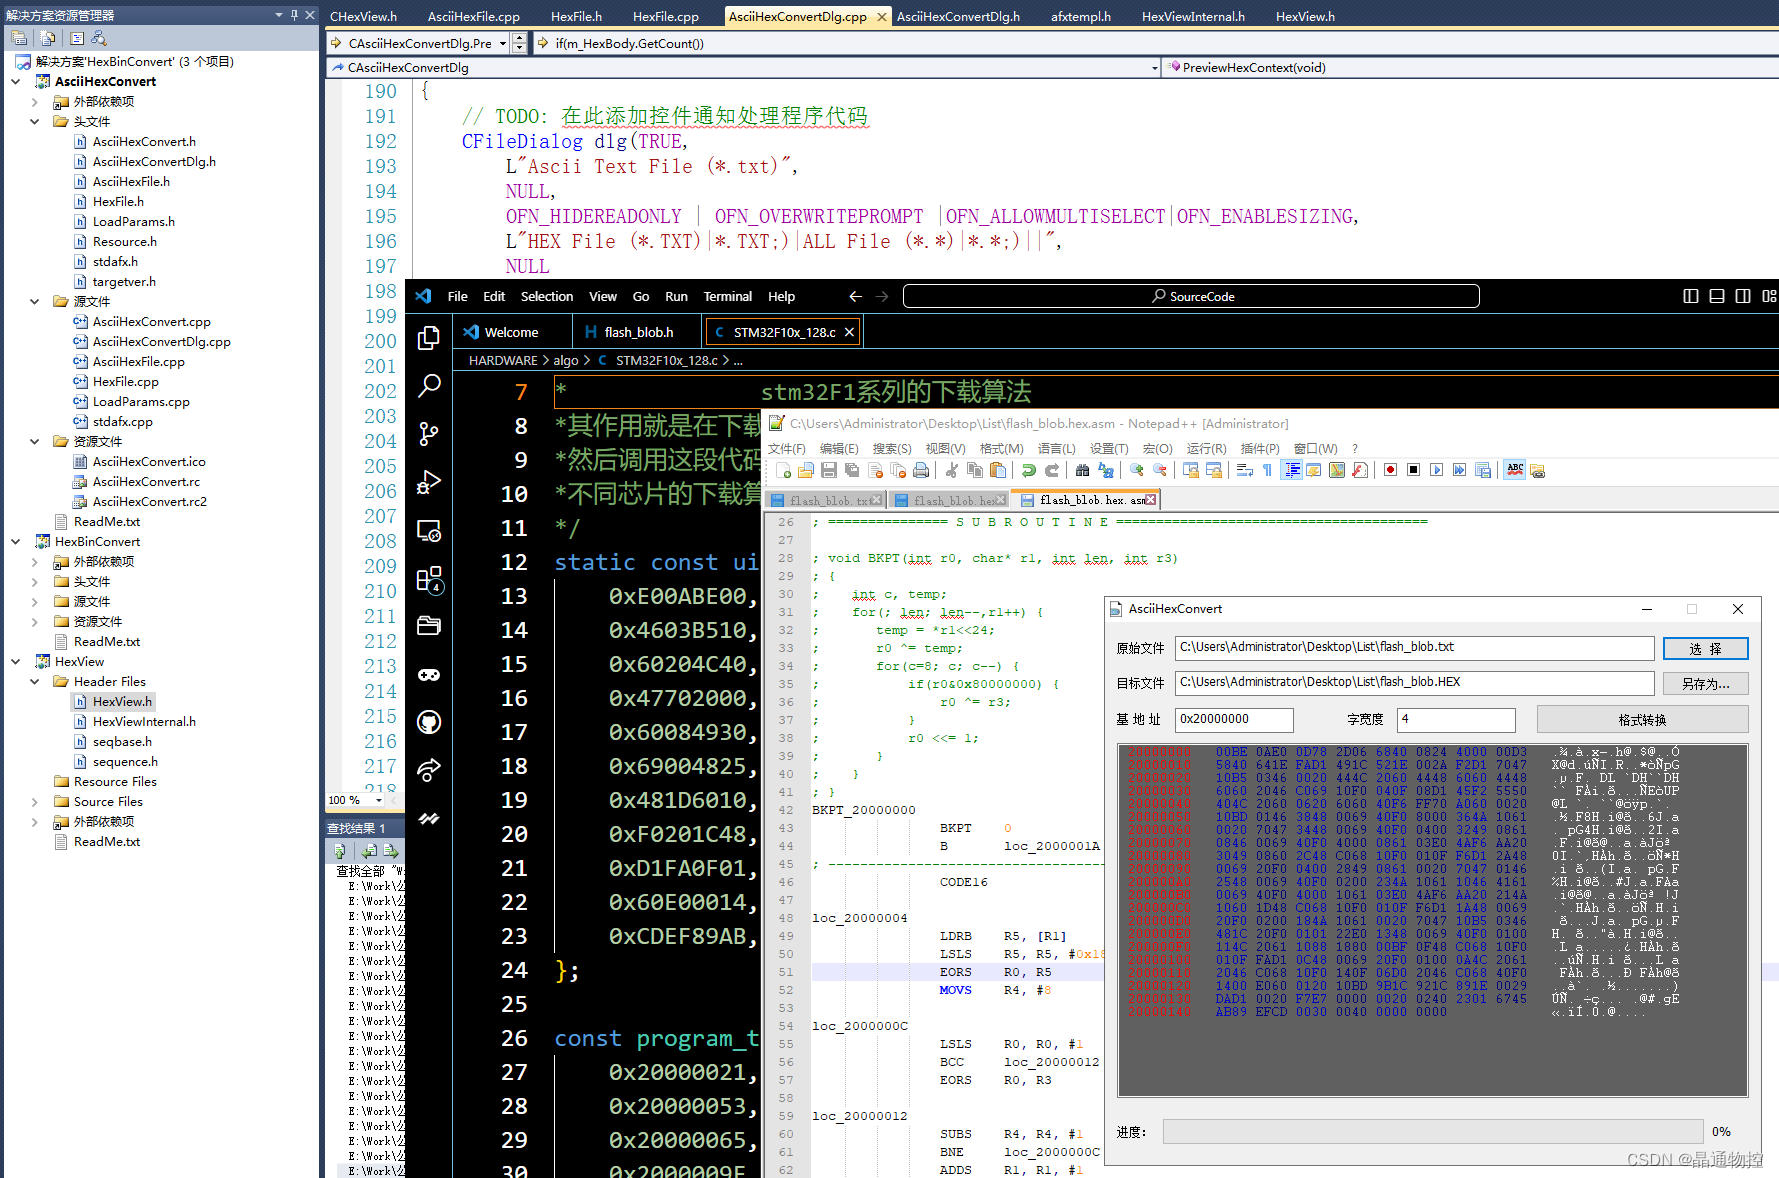The width and height of the screenshot is (1779, 1178).
Task: Open VS Code Extensions icon
Action: pos(429,579)
